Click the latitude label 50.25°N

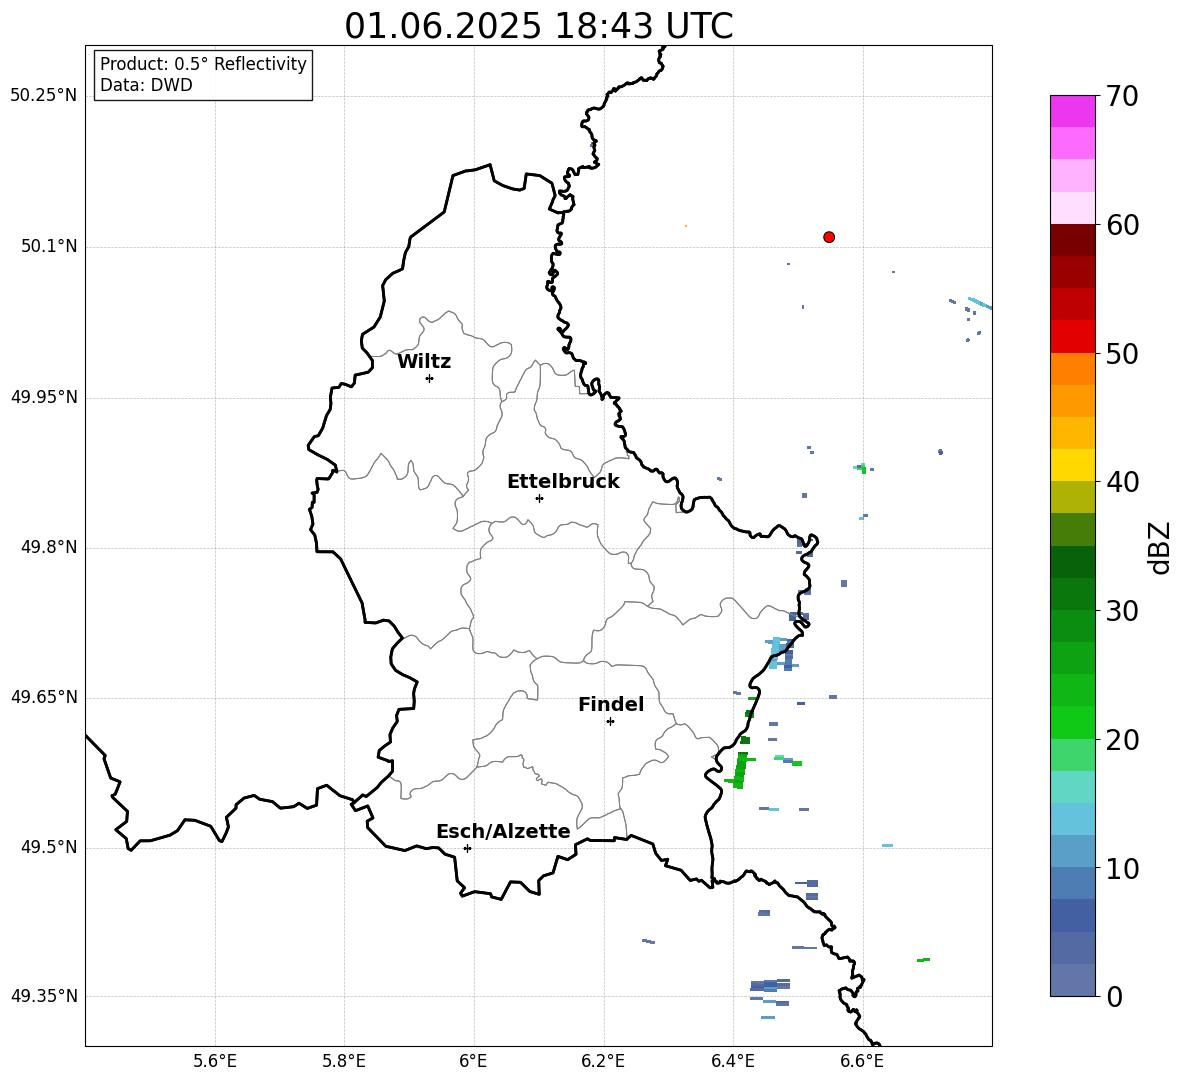tap(44, 95)
